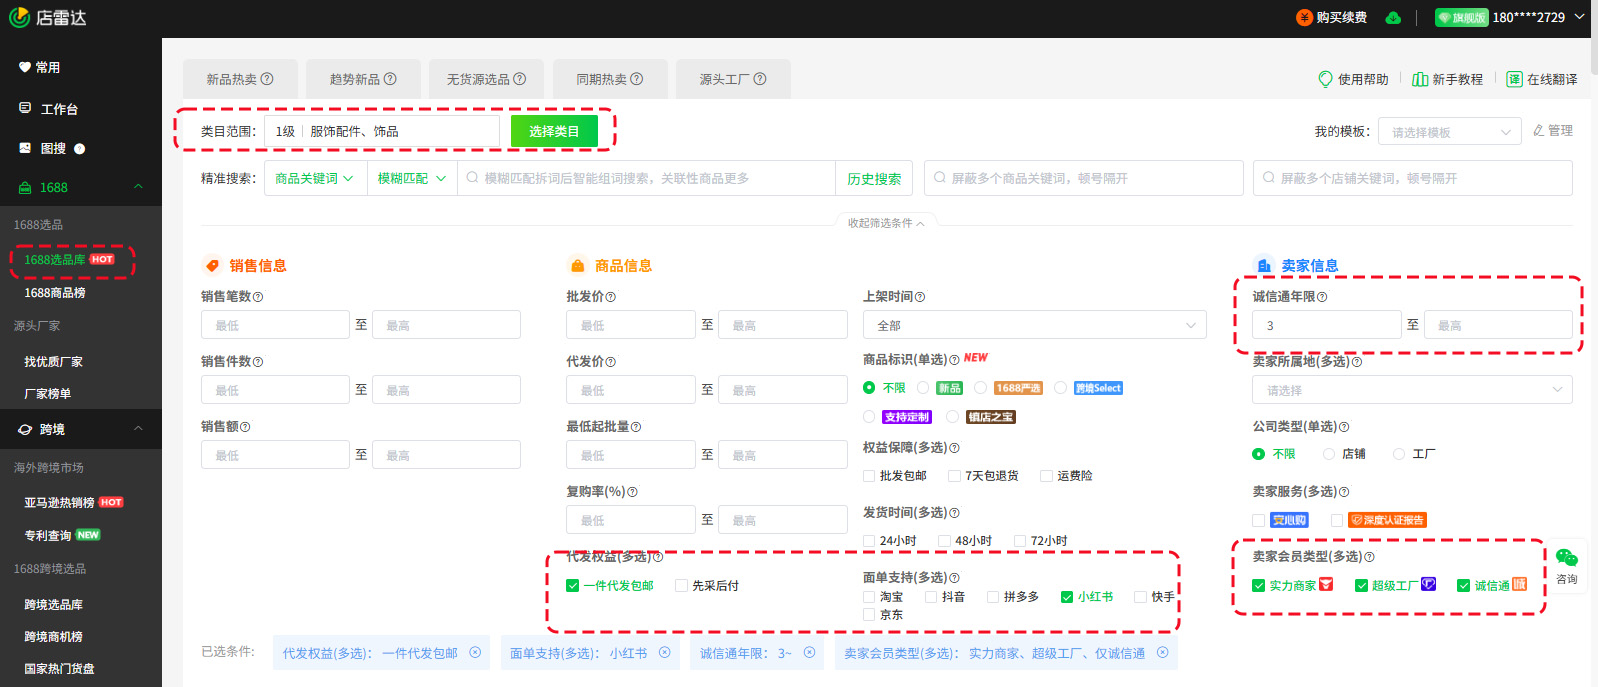Image resolution: width=1598 pixels, height=687 pixels.
Task: Remove the 小红书 selected filter tag
Action: pos(664,653)
